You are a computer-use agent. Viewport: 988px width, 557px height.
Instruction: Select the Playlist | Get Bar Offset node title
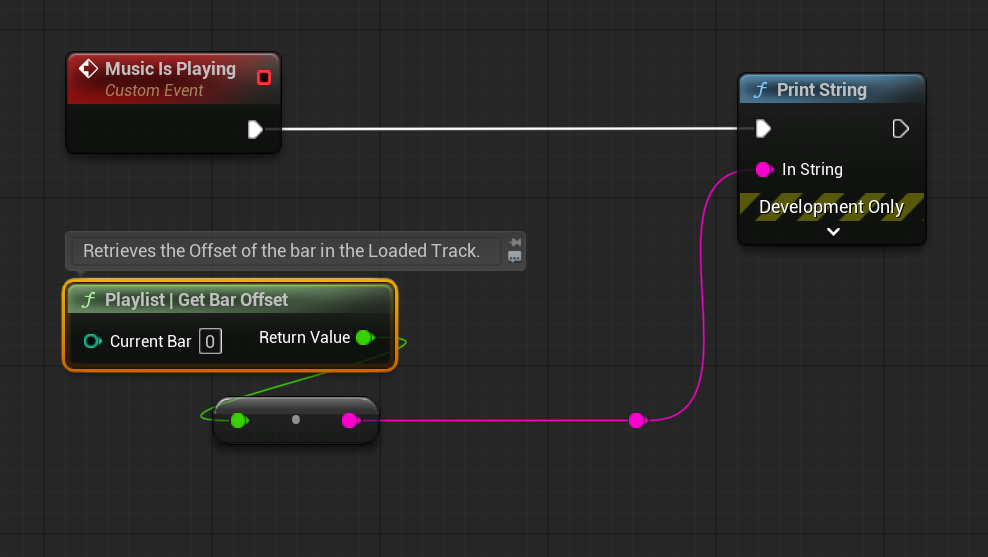(x=196, y=300)
